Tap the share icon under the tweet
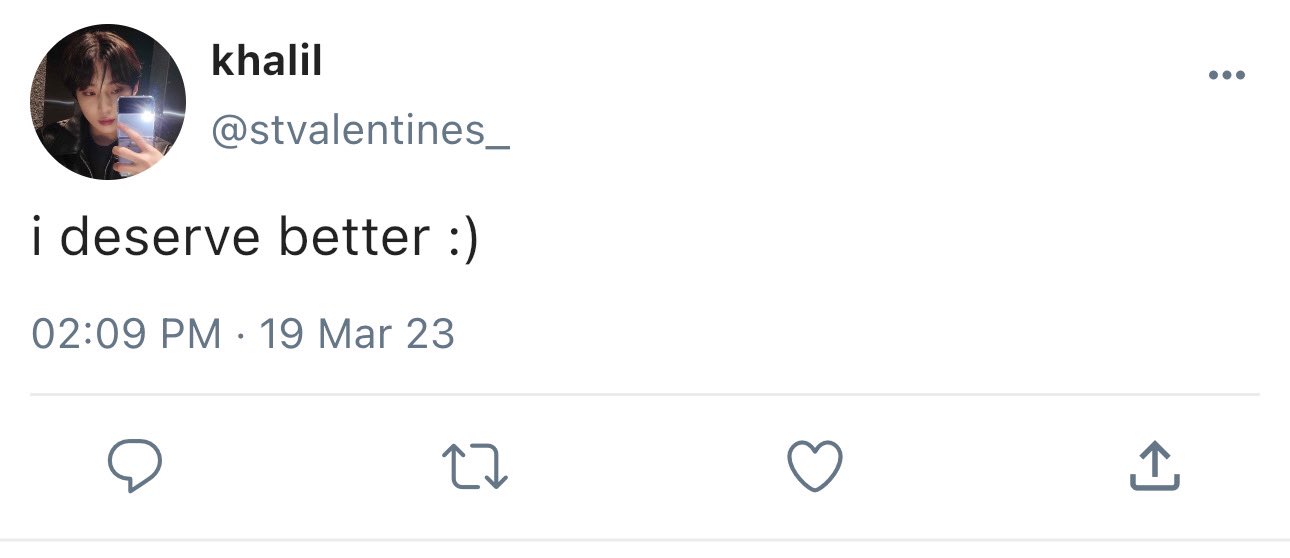The image size is (1290, 558). point(1155,467)
